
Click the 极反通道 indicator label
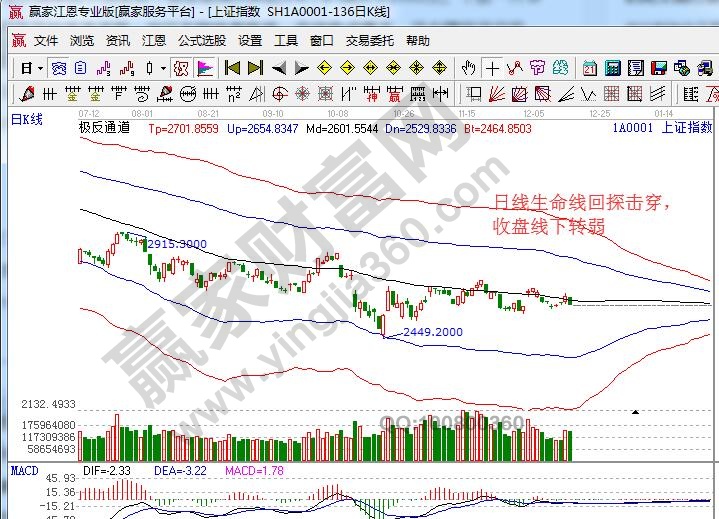coord(104,128)
